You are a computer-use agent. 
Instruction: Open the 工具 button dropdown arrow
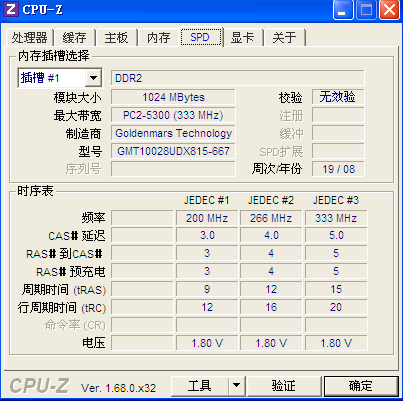tap(237, 386)
